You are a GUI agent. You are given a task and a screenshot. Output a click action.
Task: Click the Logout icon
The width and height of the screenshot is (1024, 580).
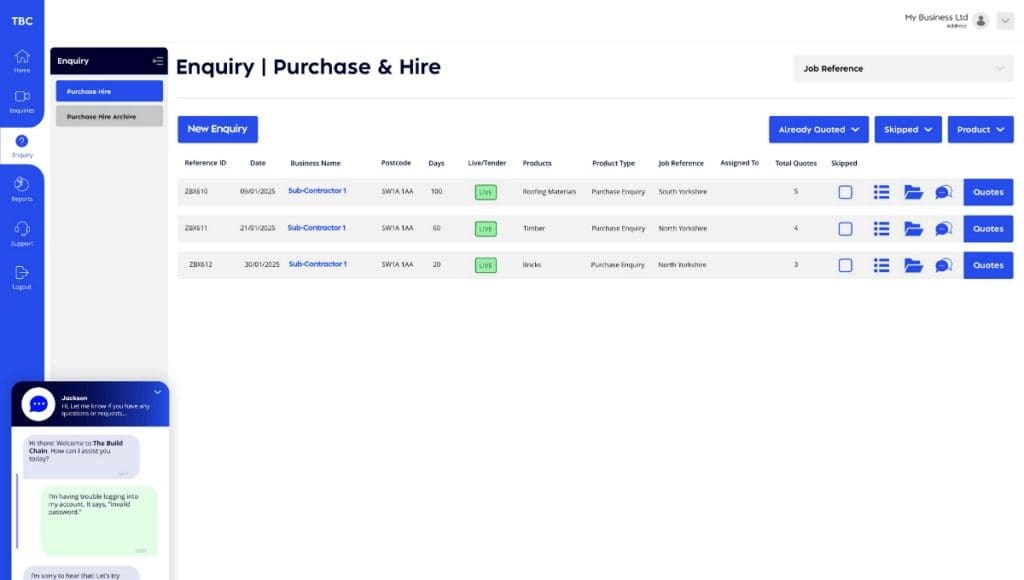(x=22, y=273)
